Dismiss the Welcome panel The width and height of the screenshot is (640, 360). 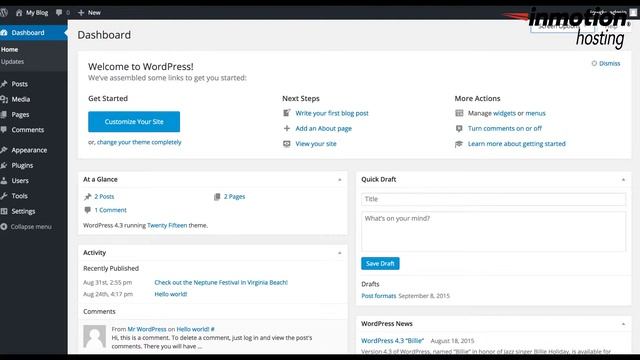pos(606,63)
